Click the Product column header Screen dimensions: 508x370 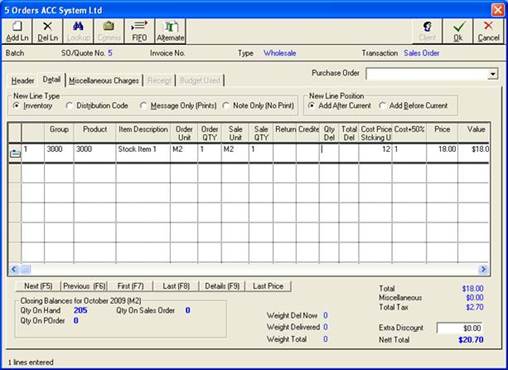[95, 133]
